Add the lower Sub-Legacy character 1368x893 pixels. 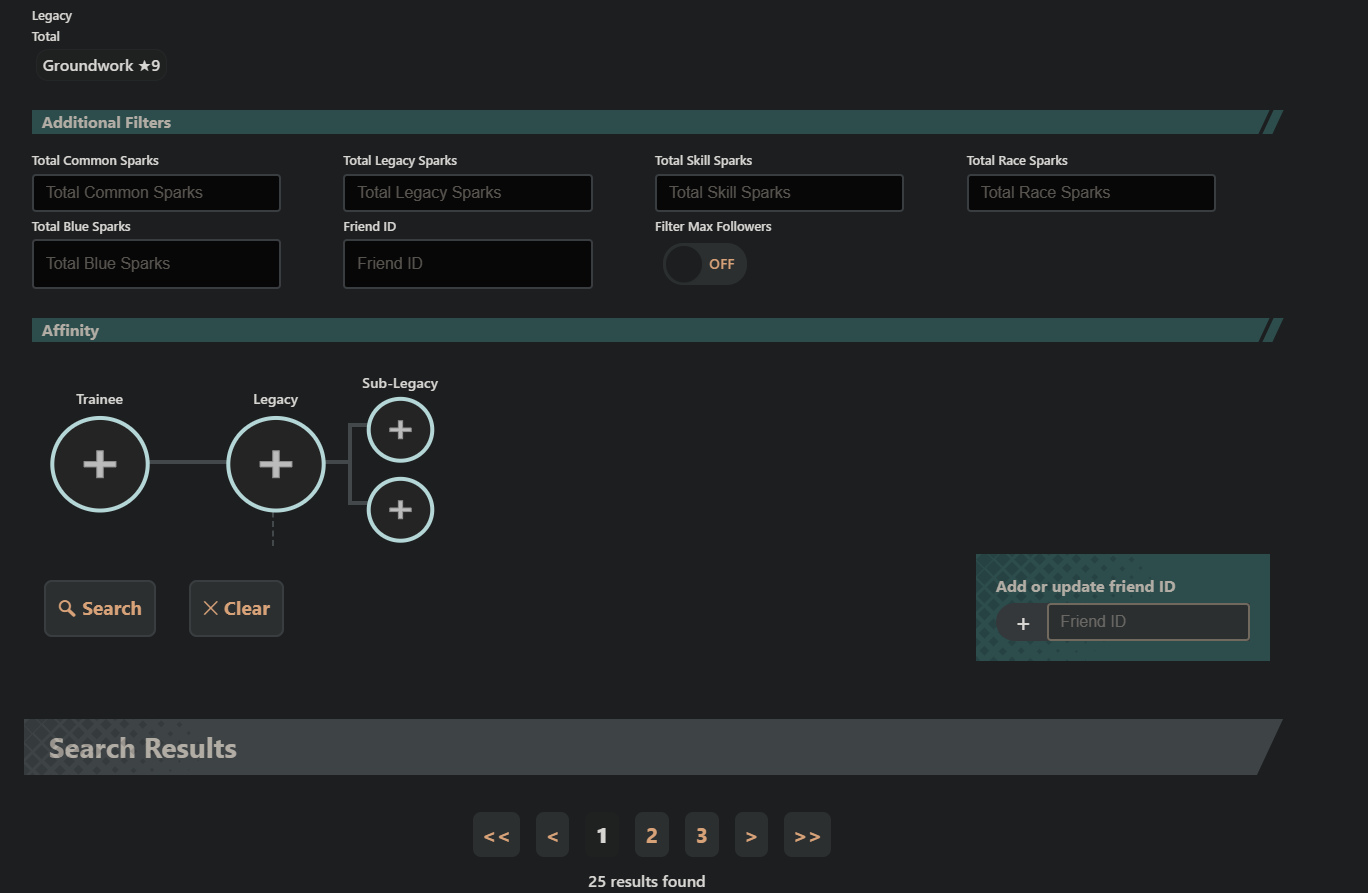coord(400,510)
